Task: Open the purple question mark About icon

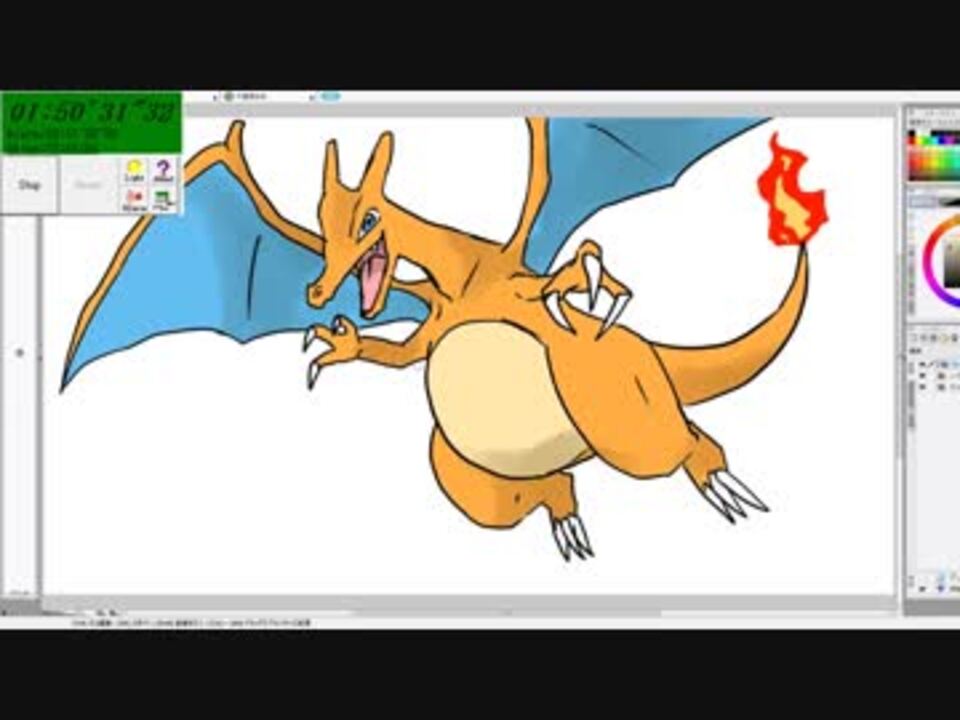Action: point(163,170)
